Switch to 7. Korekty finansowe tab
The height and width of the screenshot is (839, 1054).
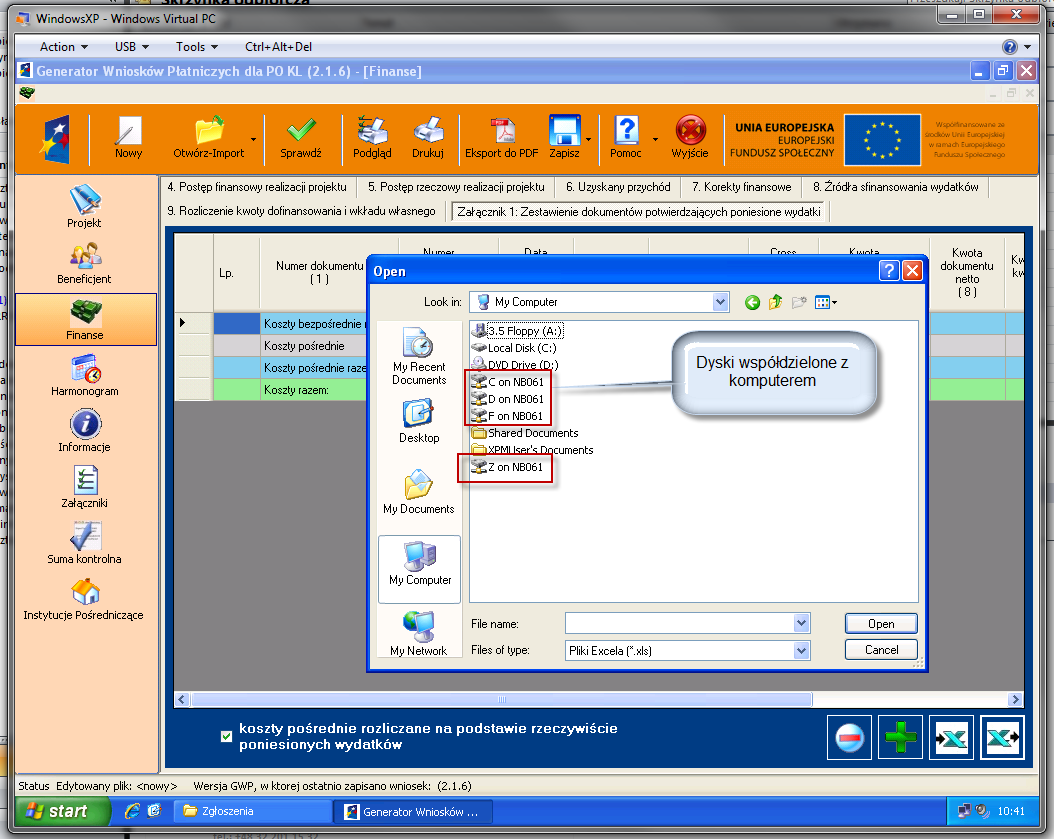742,187
